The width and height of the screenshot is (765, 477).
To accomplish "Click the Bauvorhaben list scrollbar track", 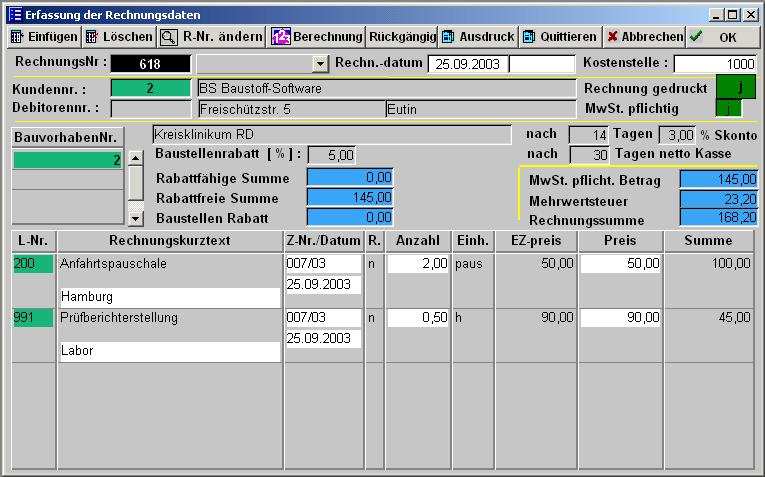I will pos(136,188).
